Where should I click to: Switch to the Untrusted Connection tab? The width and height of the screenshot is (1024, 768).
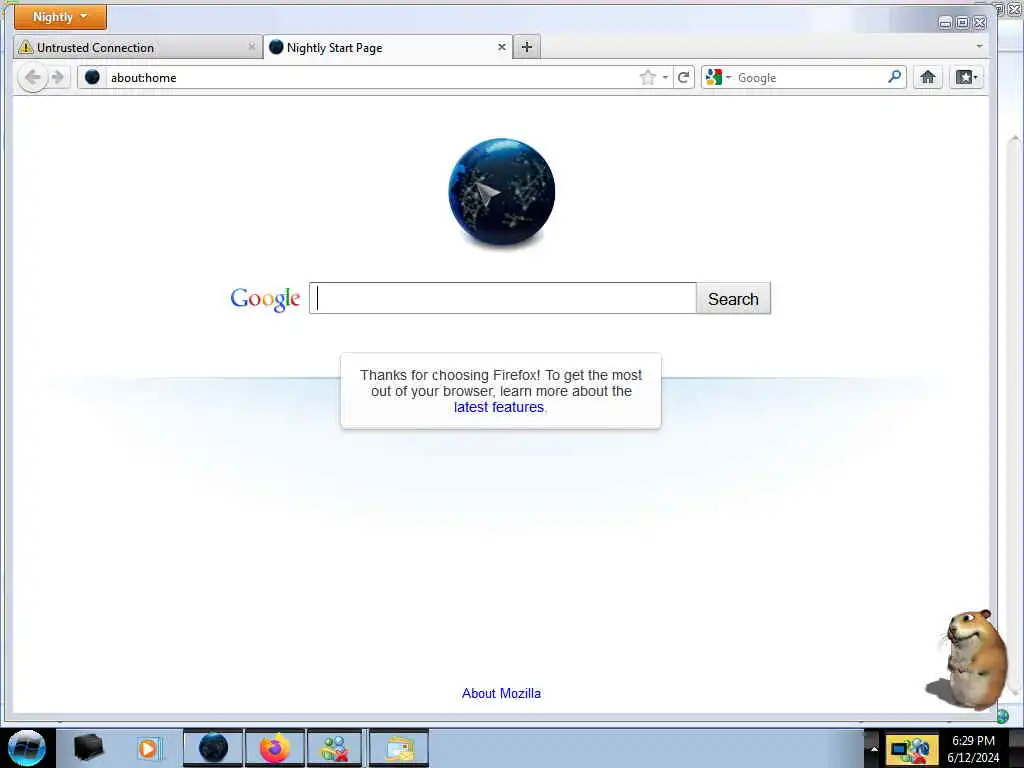pyautogui.click(x=138, y=47)
